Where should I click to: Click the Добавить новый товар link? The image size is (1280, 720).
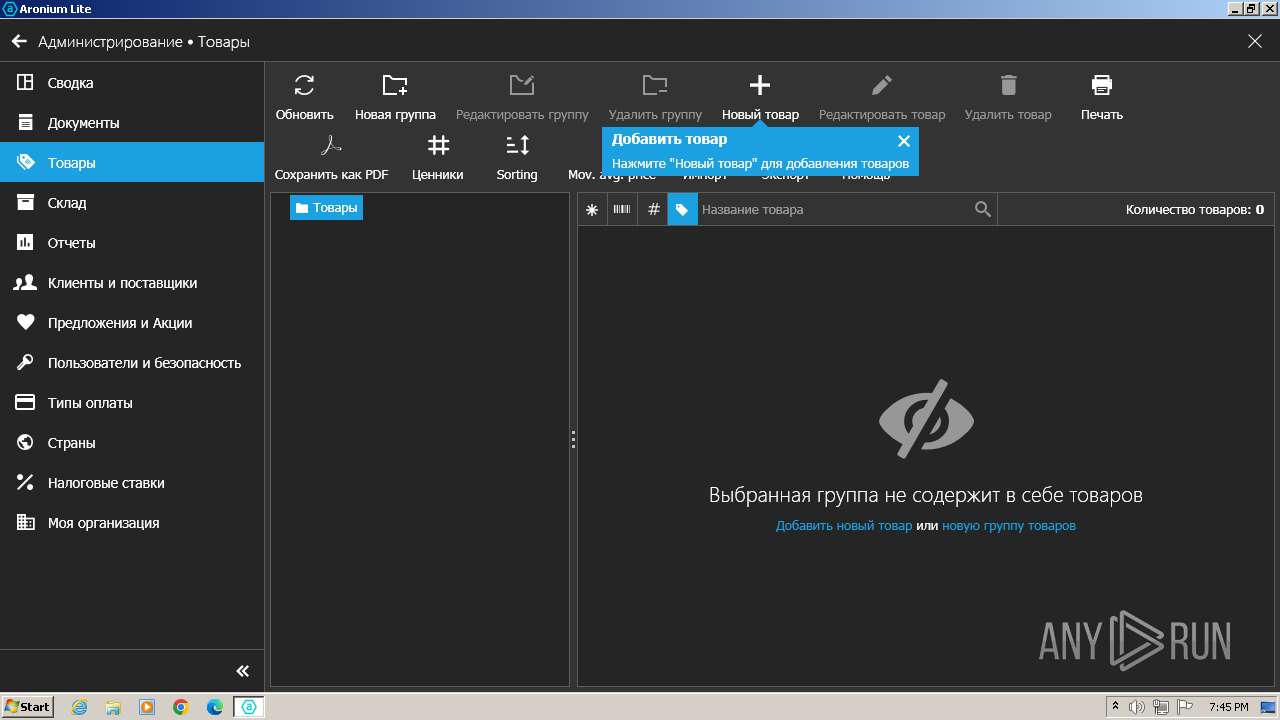844,526
